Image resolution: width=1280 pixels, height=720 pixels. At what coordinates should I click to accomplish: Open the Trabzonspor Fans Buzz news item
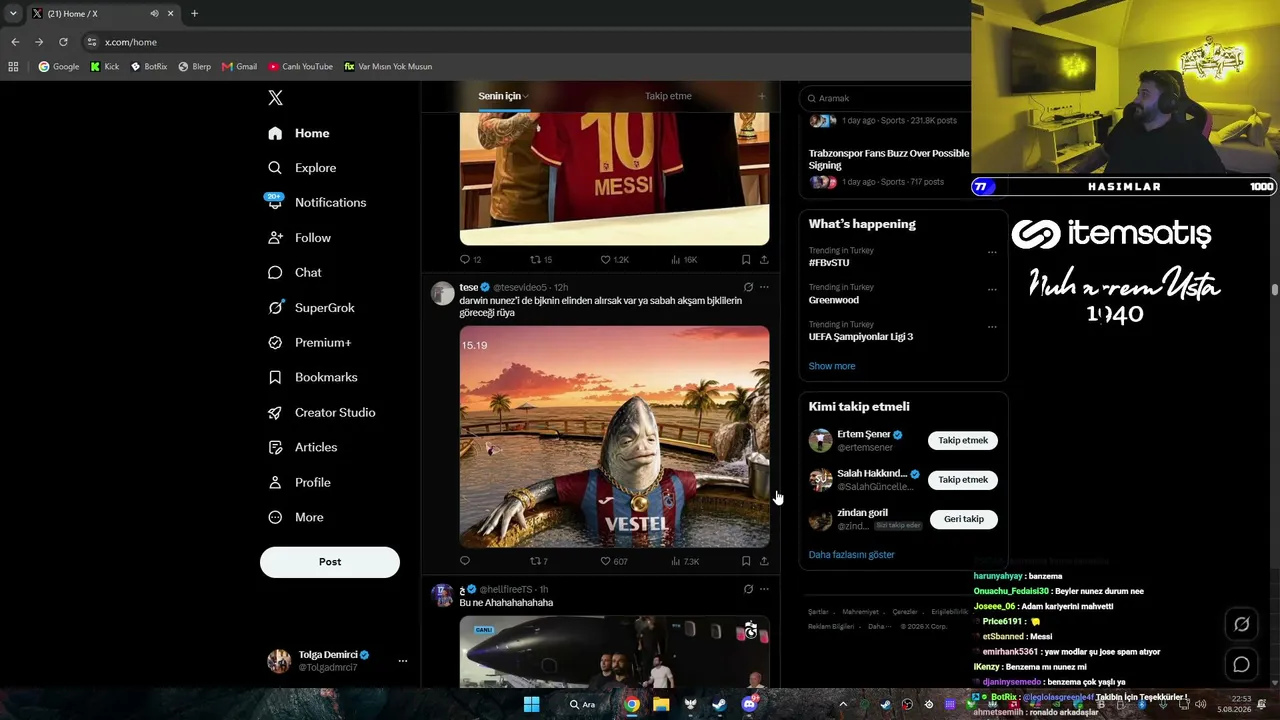(889, 159)
